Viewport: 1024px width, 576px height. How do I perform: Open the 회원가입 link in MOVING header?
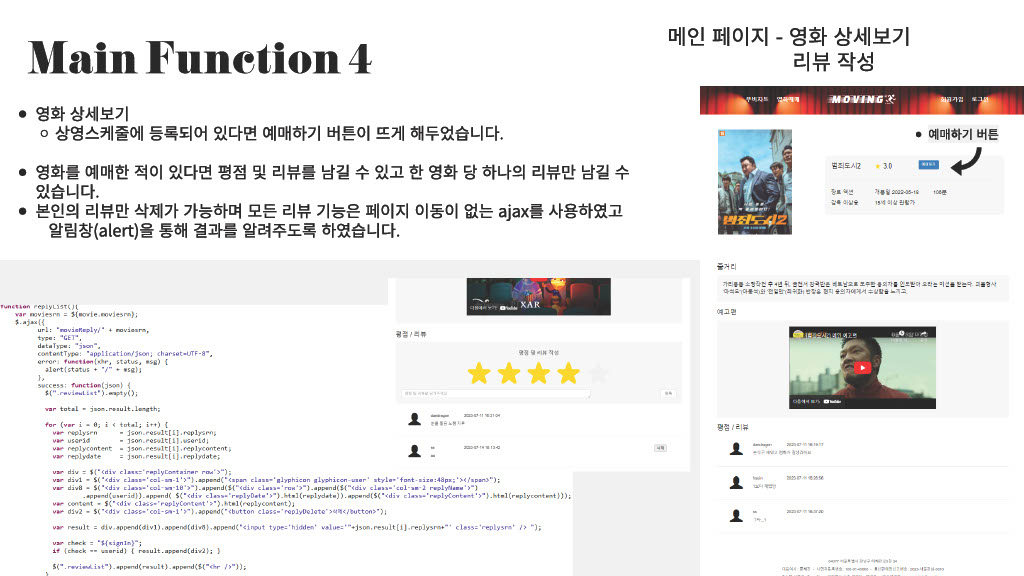tap(952, 99)
